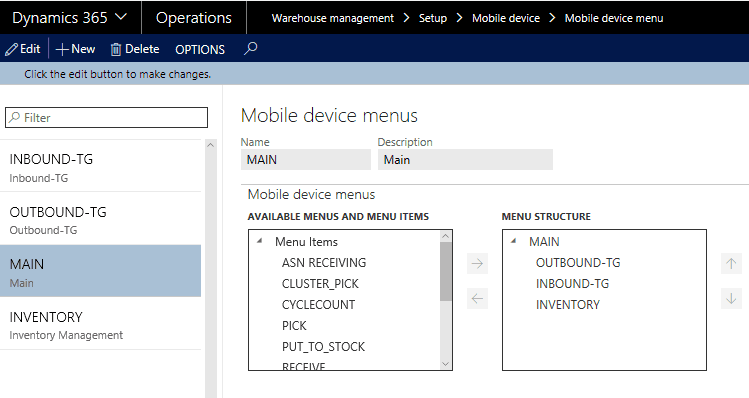
Task: Click the up arrow of the available items scrollbar
Action: 446,236
